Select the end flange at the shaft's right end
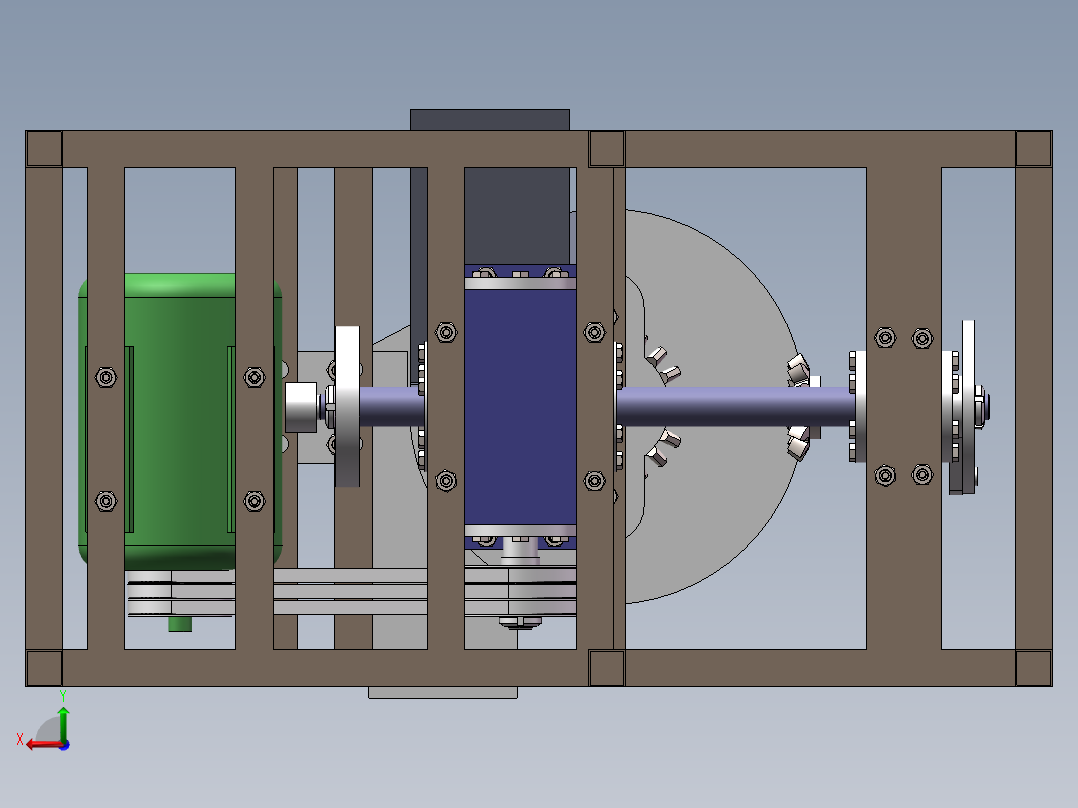Viewport: 1078px width, 808px height. (x=968, y=406)
